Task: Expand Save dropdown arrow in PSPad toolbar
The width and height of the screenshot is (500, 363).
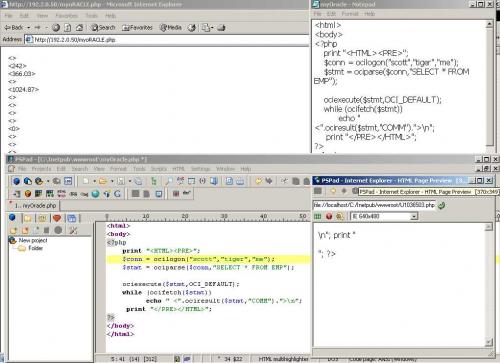Action: pyautogui.click(x=130, y=181)
